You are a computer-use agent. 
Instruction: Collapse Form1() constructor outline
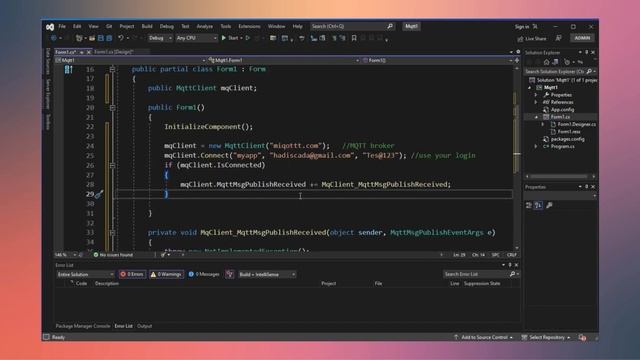point(112,108)
